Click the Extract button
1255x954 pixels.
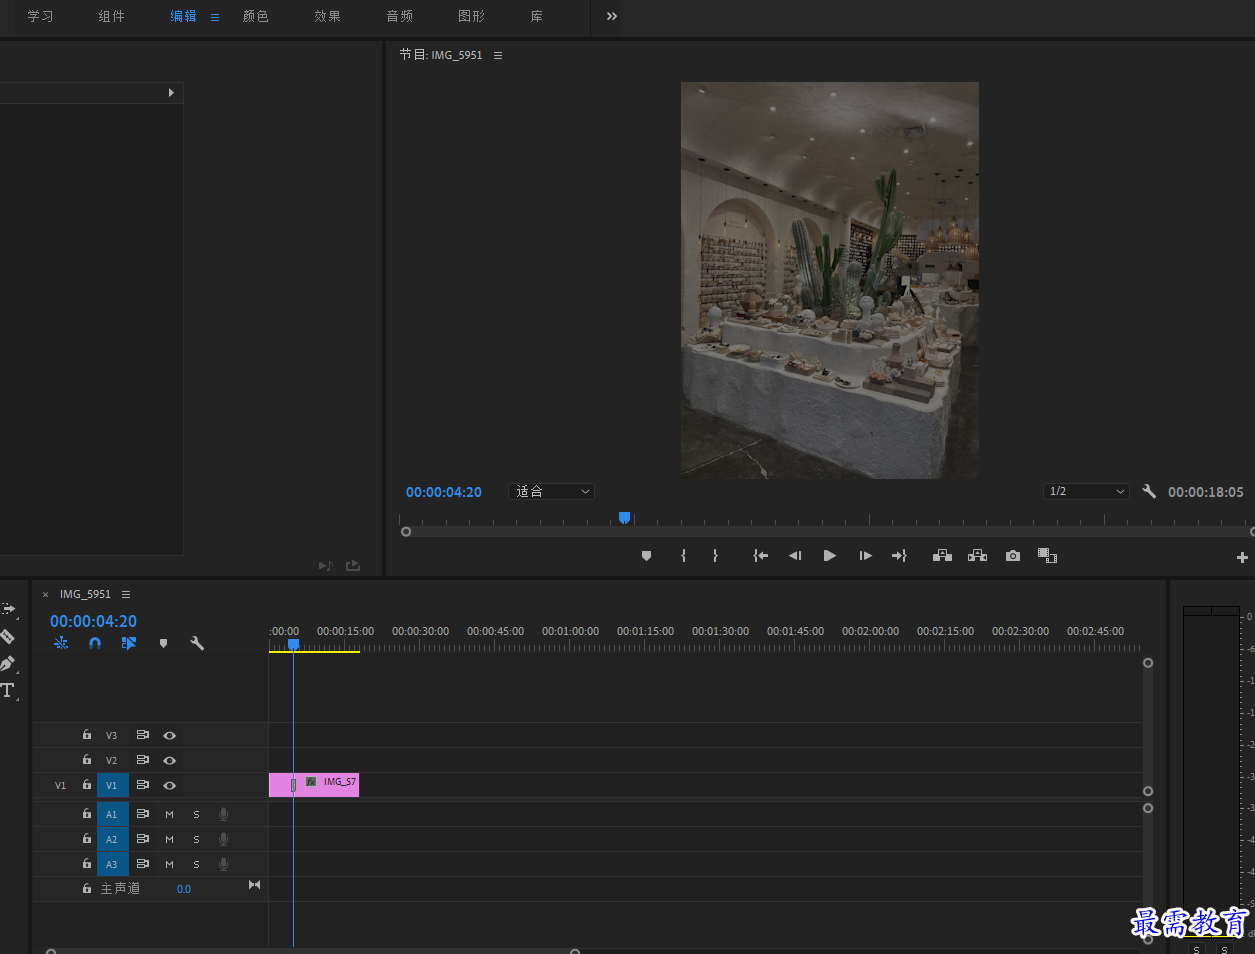[977, 556]
